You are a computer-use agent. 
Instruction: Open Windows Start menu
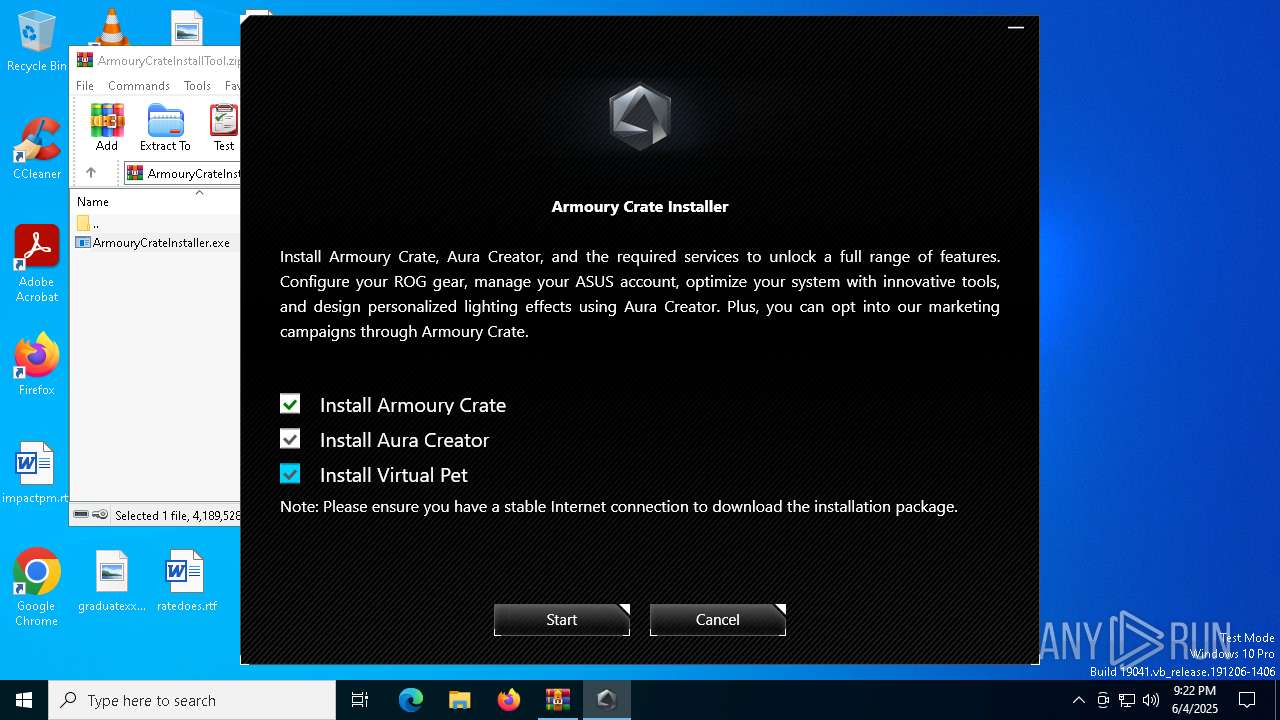tap(24, 700)
